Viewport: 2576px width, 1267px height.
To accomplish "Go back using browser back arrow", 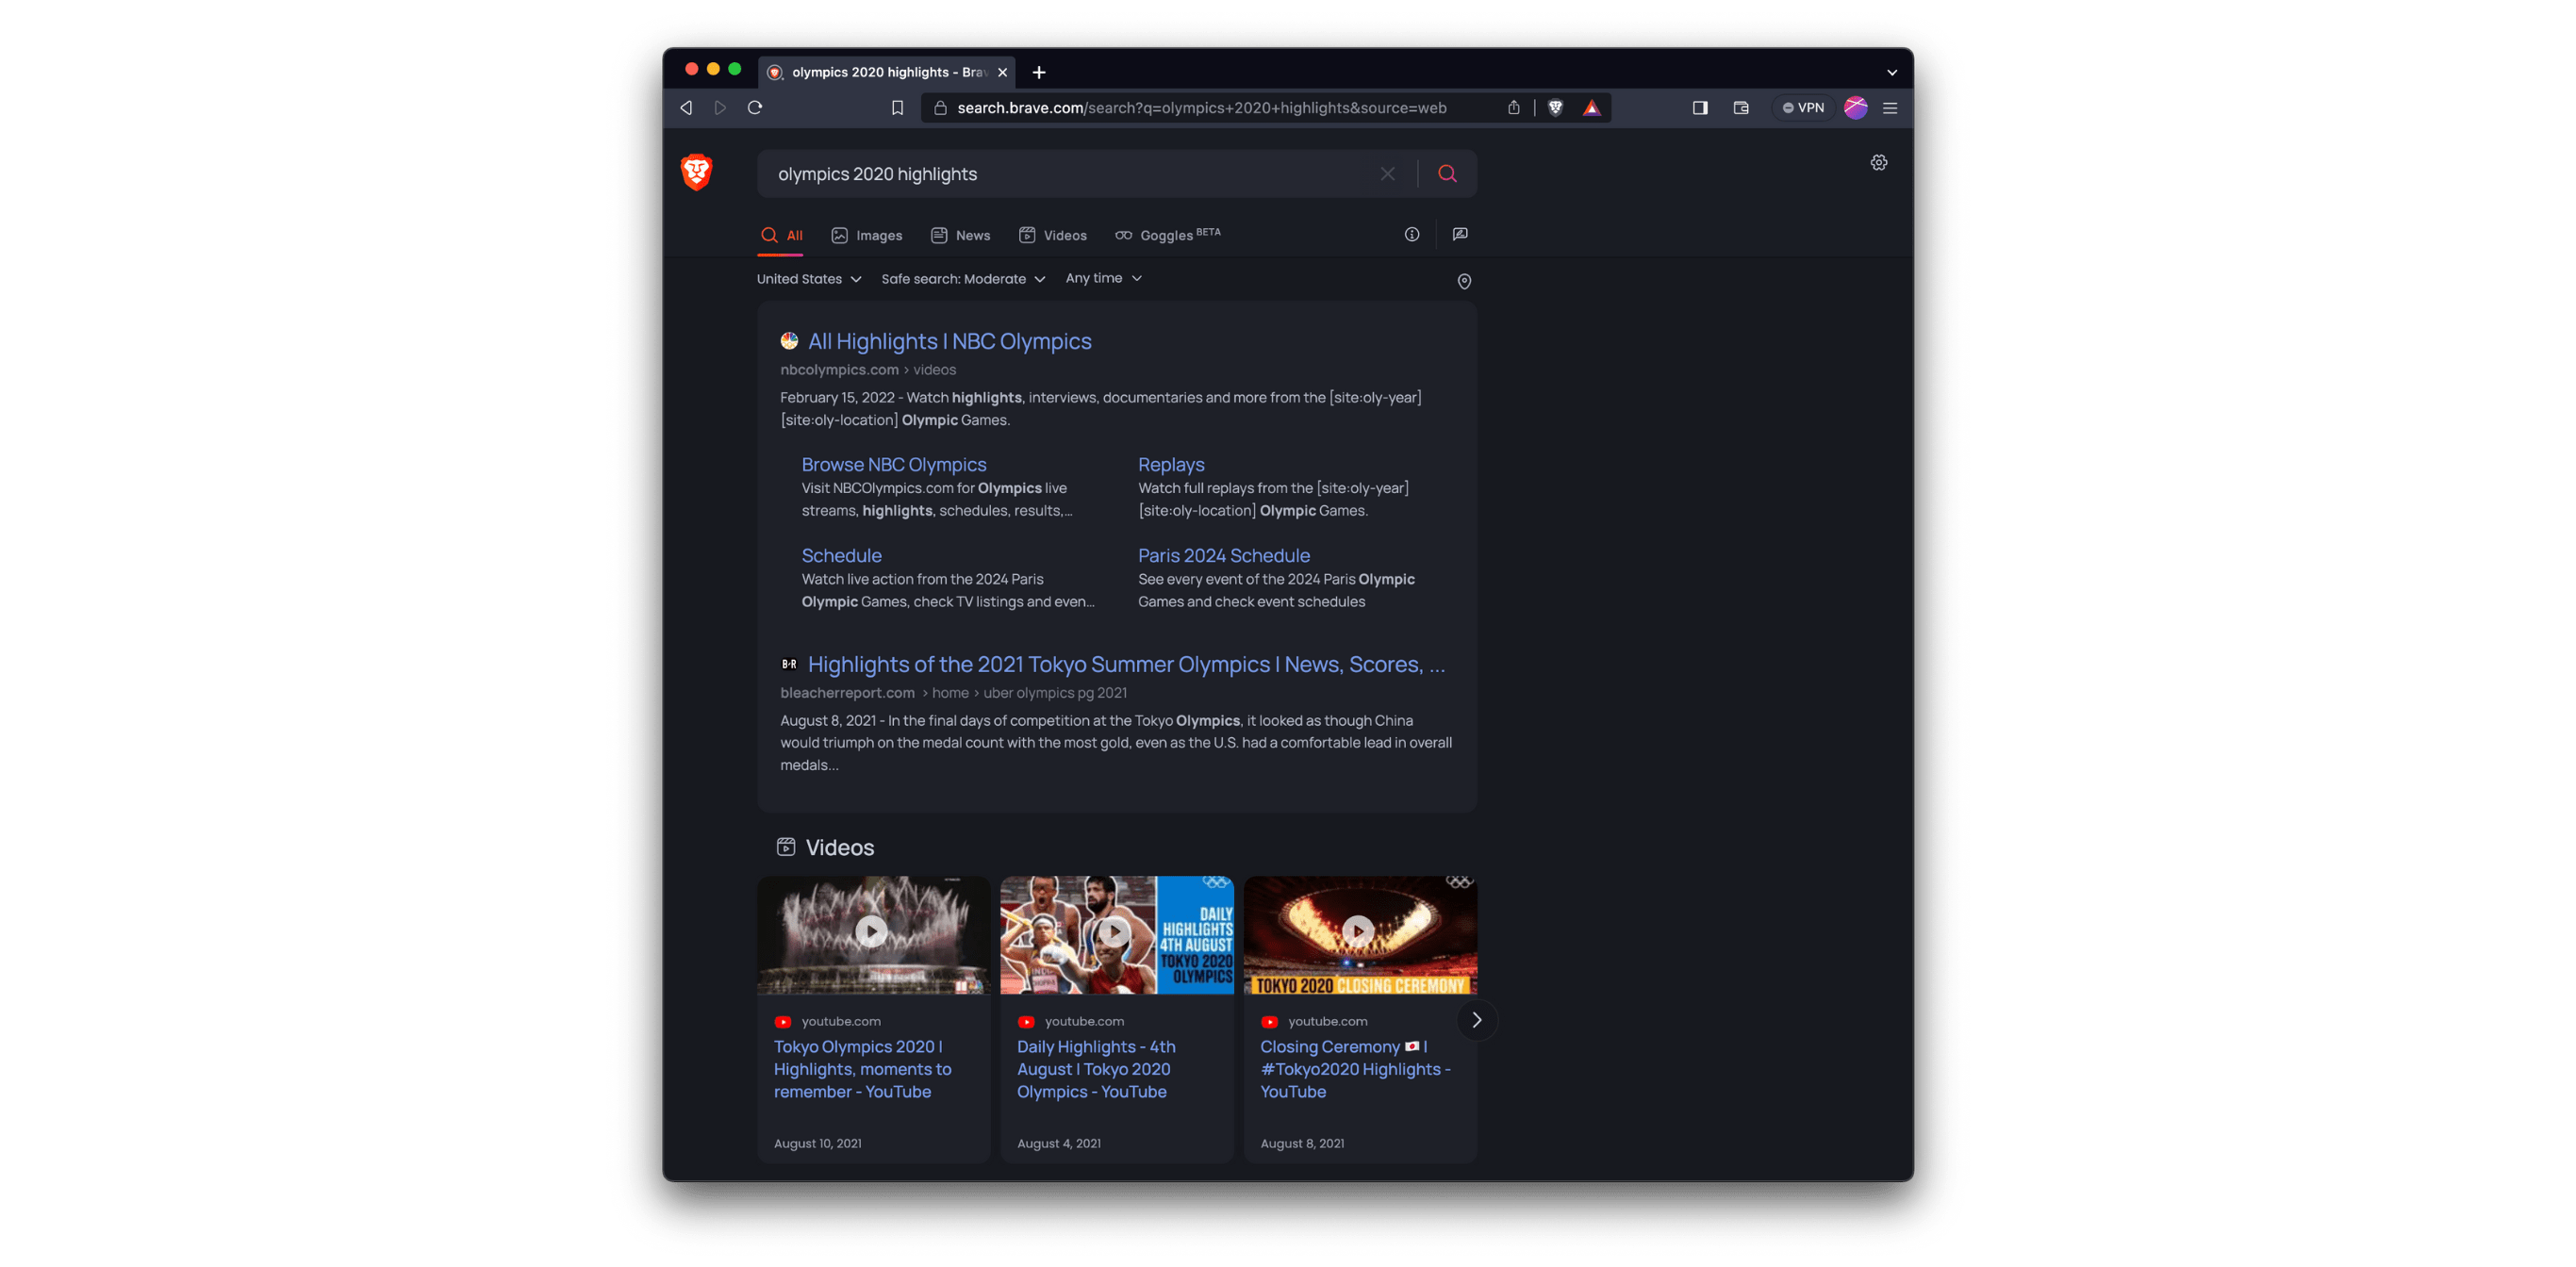I will point(686,108).
